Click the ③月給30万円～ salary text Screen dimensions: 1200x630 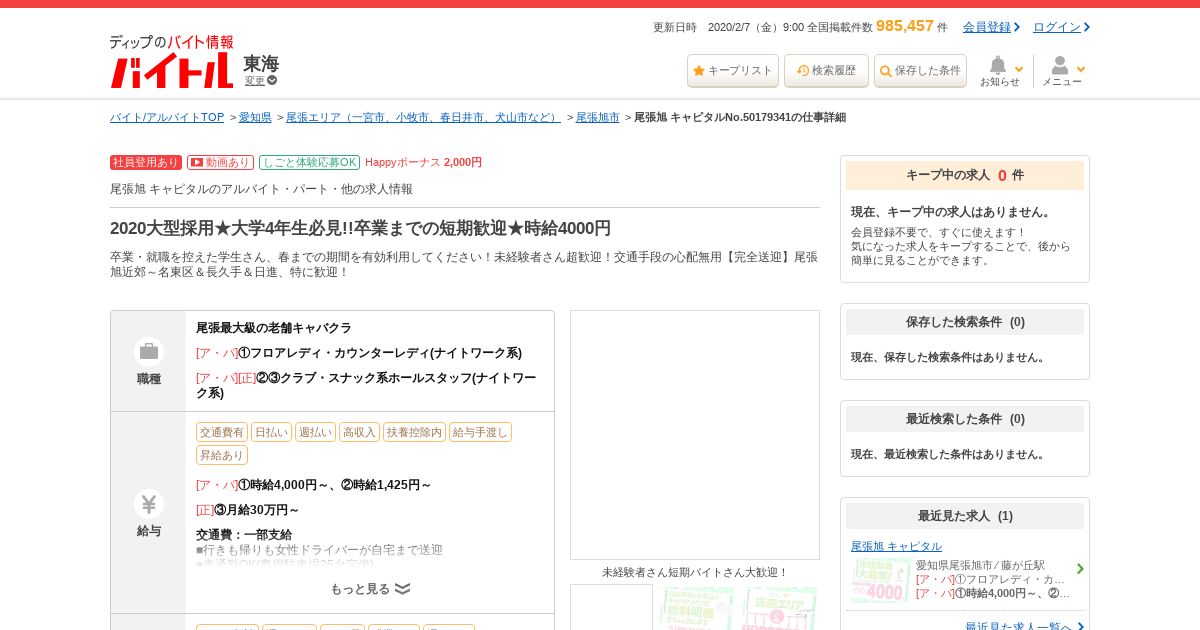[x=257, y=510]
